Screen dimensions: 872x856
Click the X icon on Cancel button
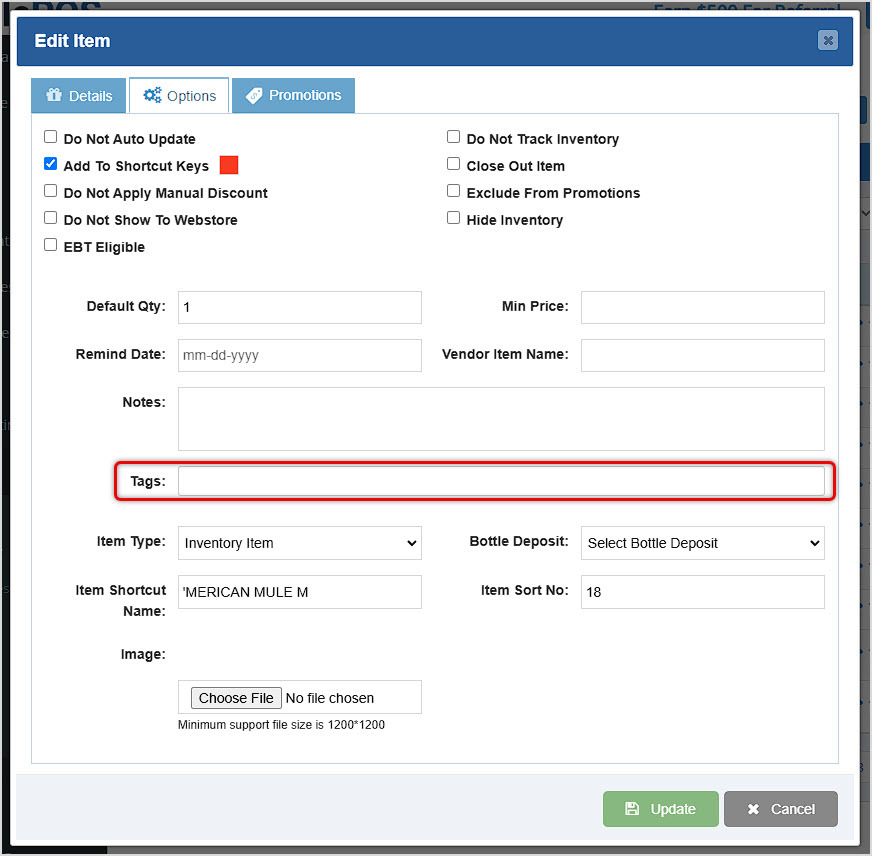pyautogui.click(x=753, y=809)
